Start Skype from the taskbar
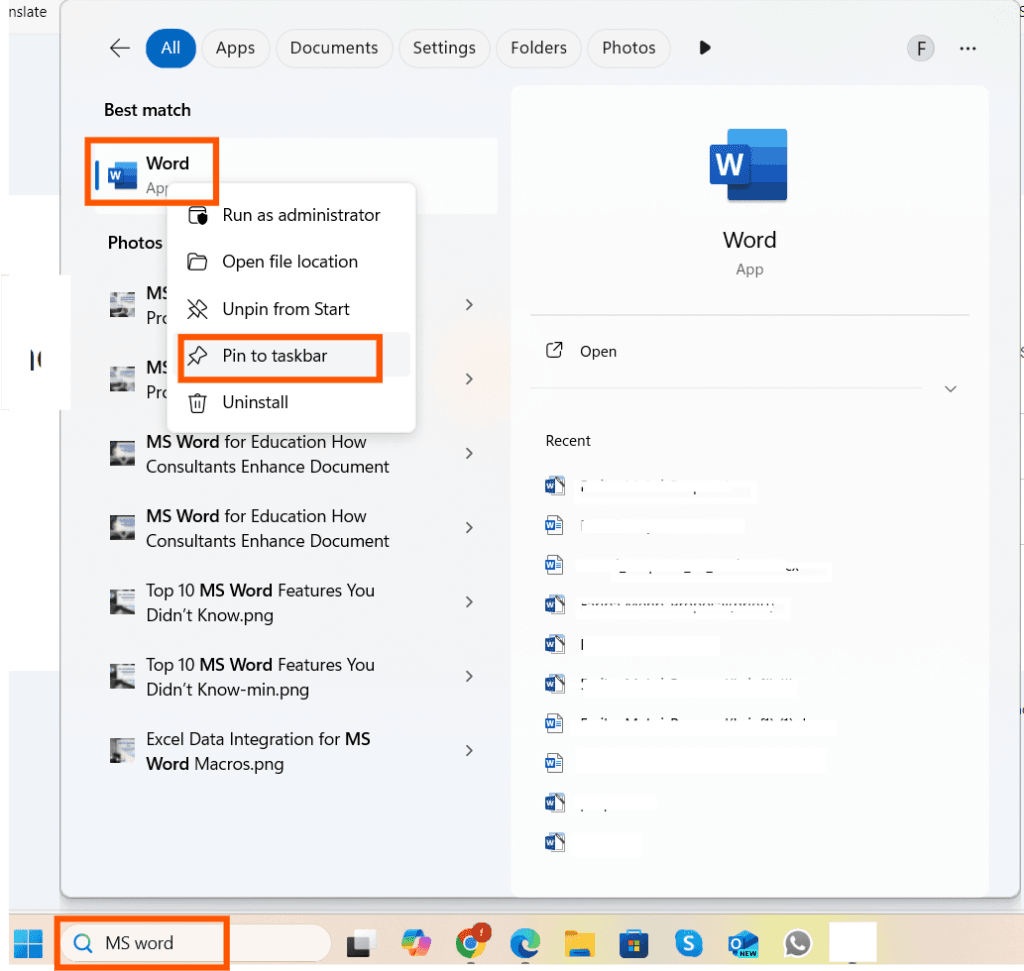 [688, 943]
